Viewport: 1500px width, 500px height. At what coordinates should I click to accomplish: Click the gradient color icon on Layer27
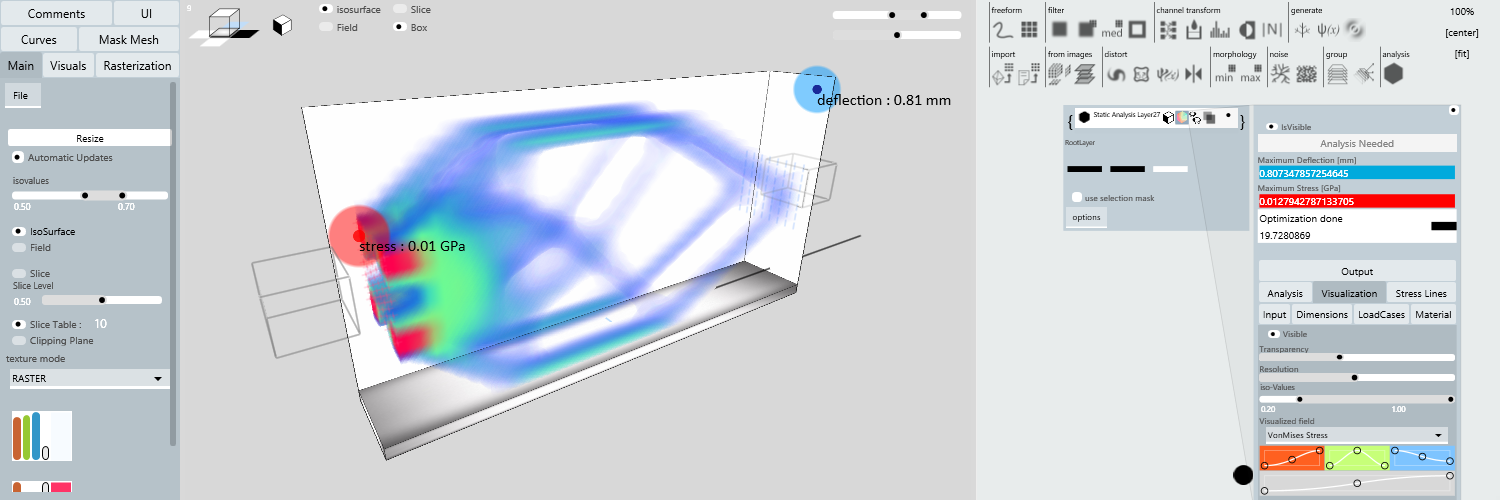pos(1181,117)
